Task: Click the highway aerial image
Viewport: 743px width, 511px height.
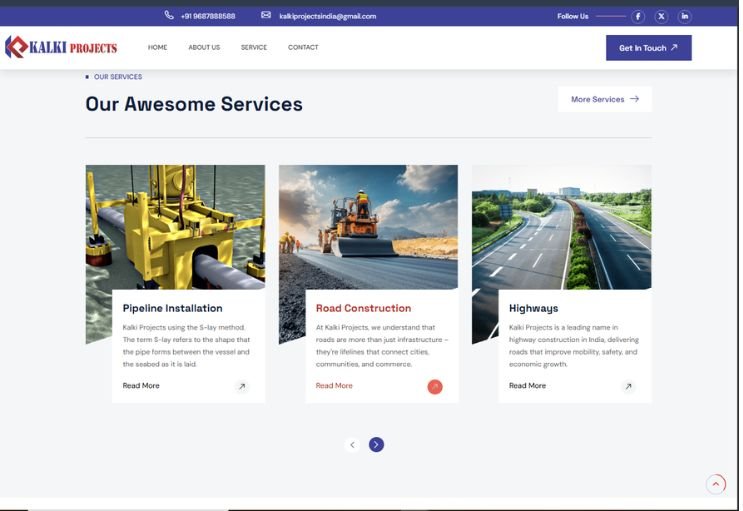Action: tap(562, 227)
